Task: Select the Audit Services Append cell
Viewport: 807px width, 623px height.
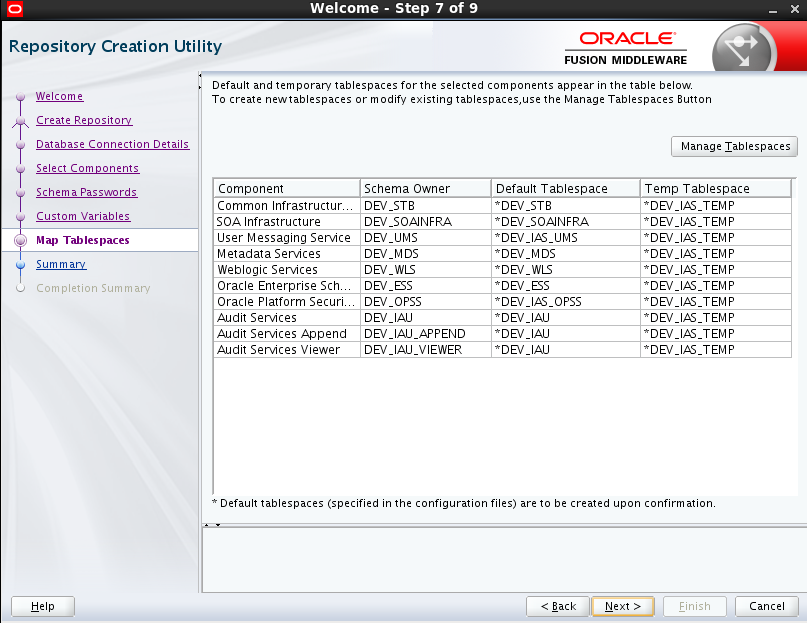Action: (x=287, y=334)
